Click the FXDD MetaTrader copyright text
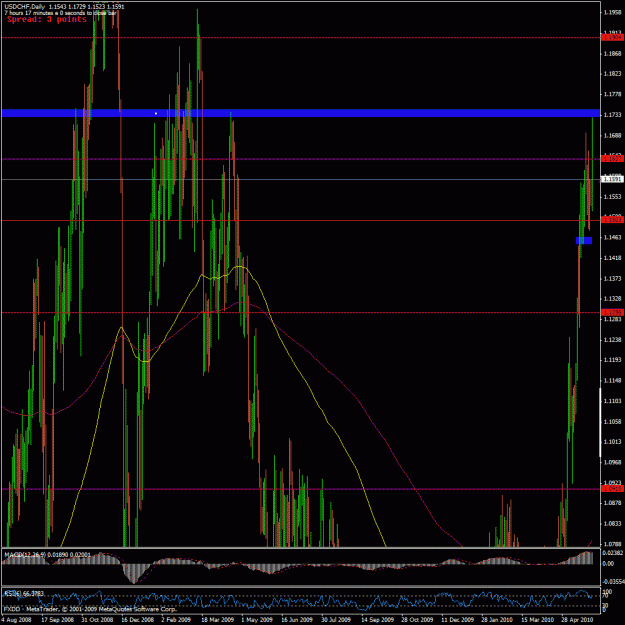625x625 pixels. point(90,609)
